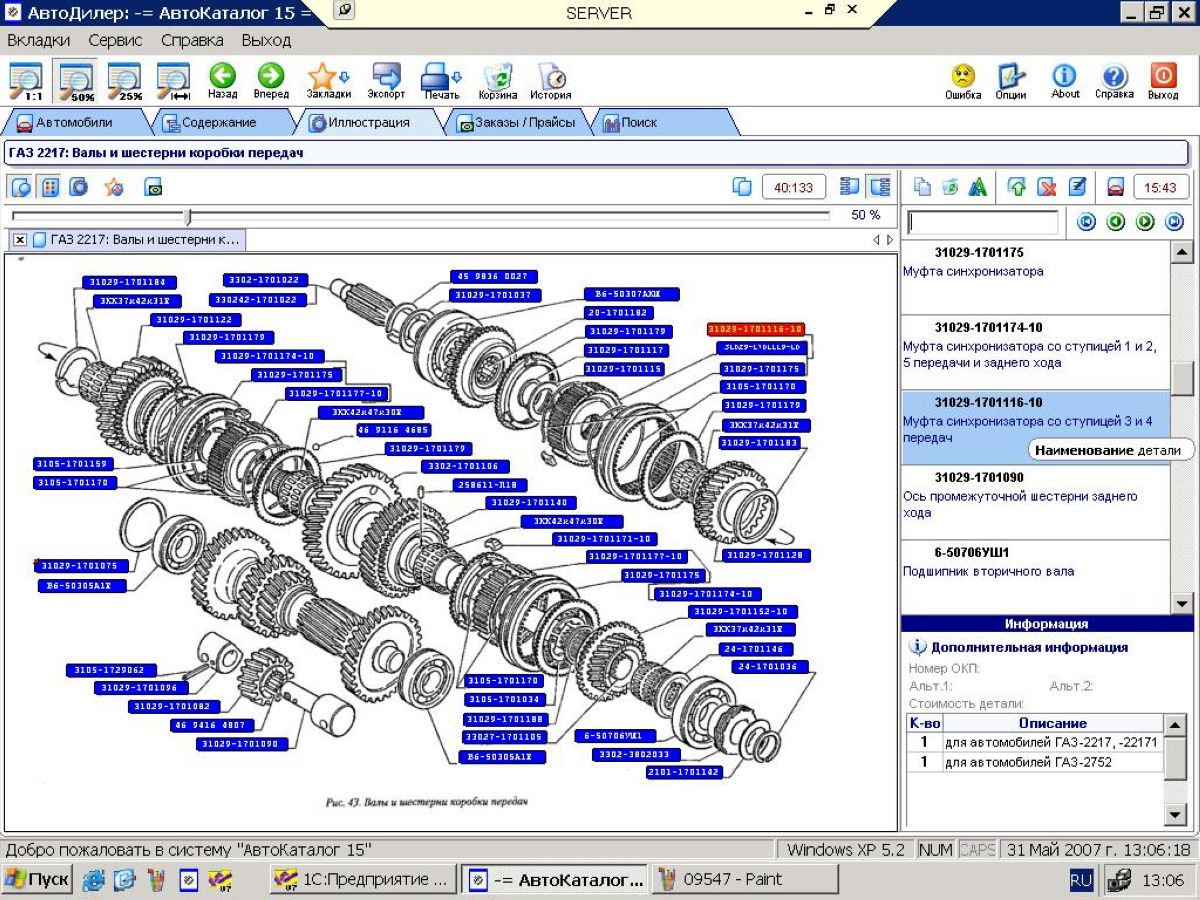Go forward with the Вперед button
The image size is (1200, 900).
[x=270, y=81]
